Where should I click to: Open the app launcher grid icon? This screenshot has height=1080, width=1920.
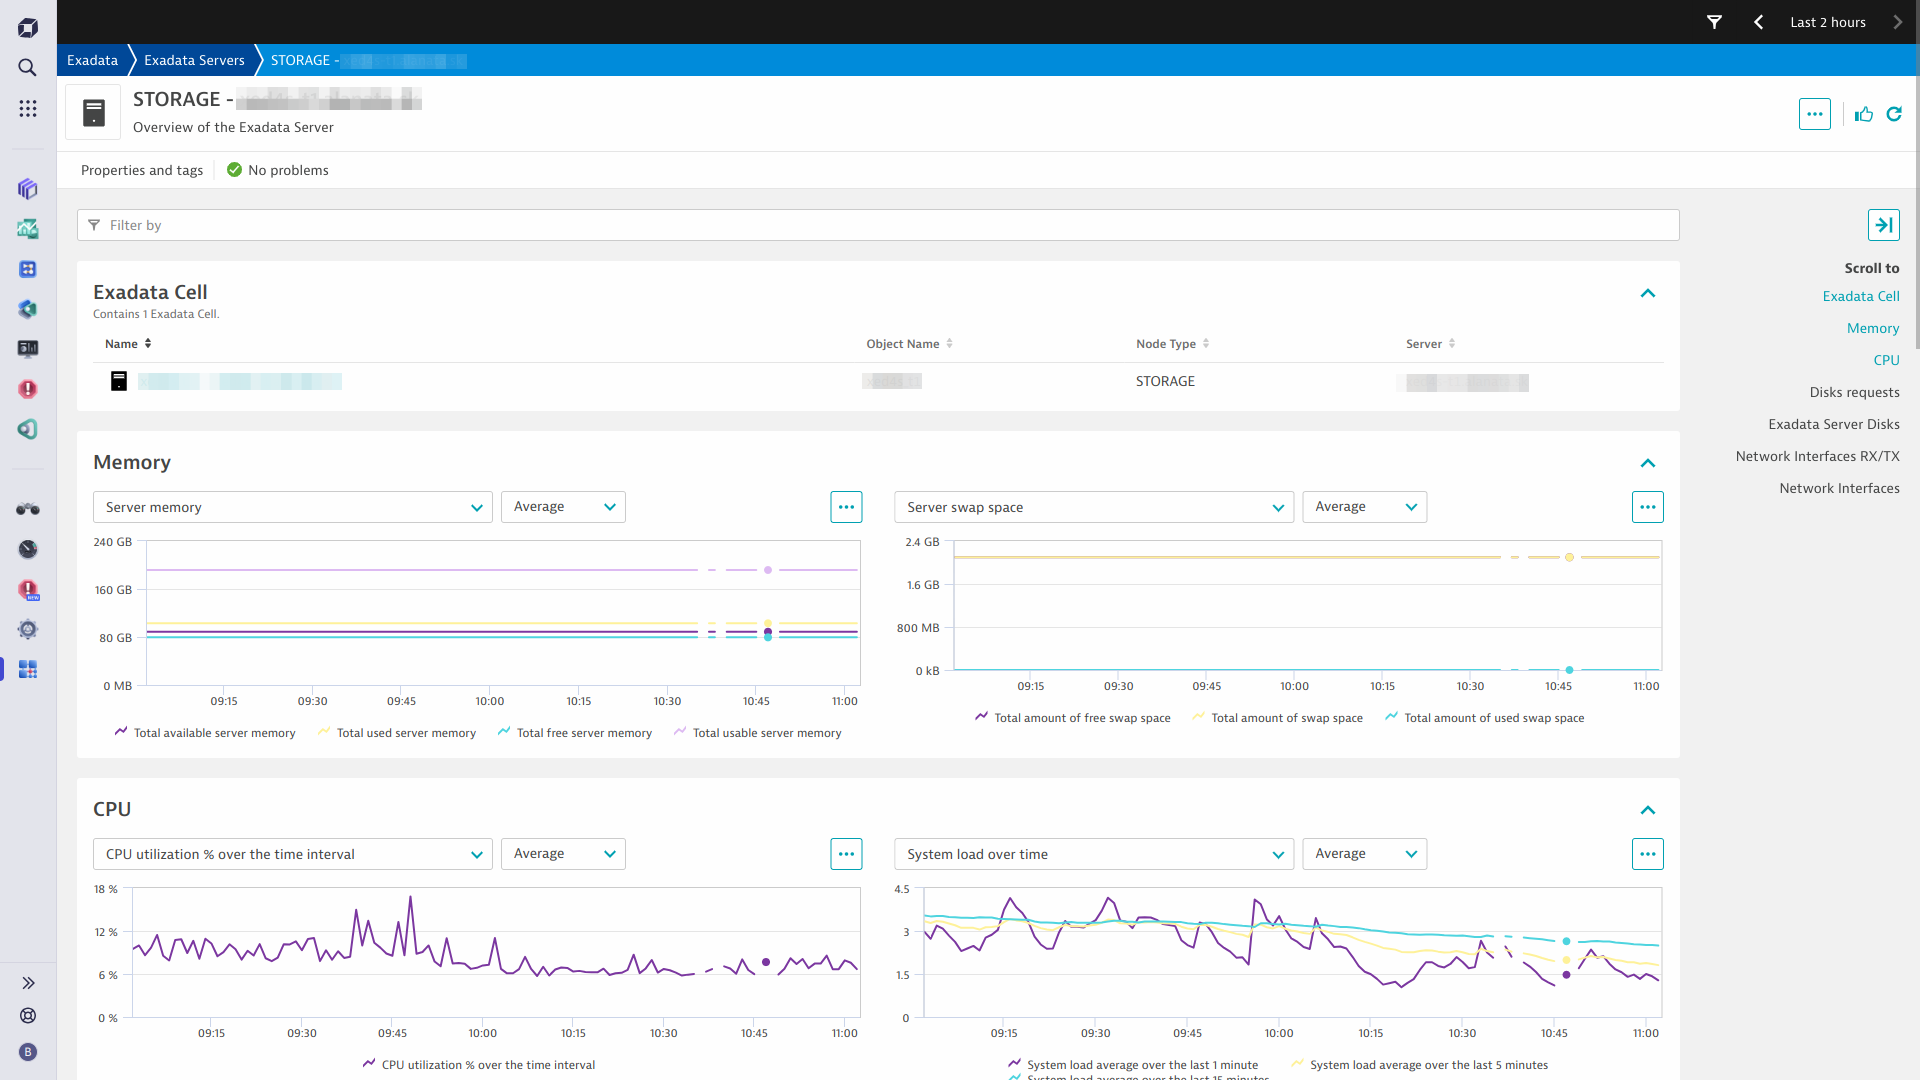27,108
